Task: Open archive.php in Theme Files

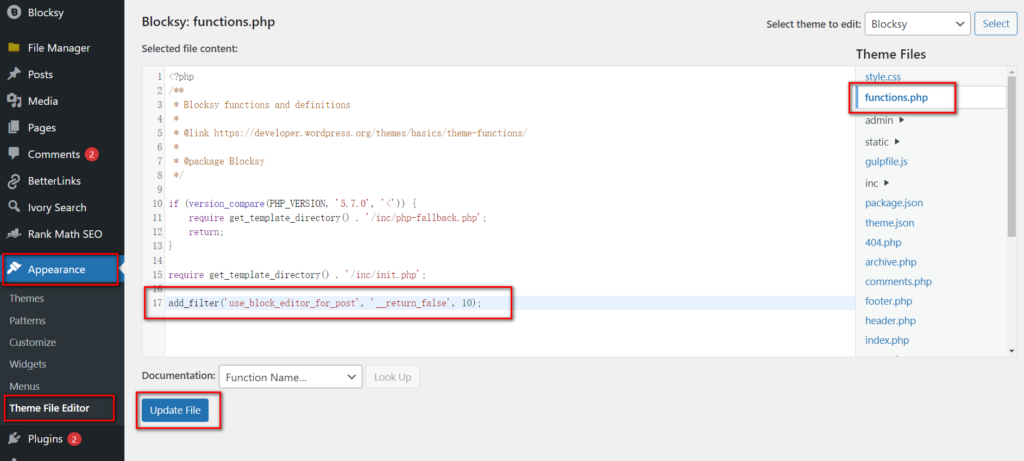Action: click(x=891, y=262)
